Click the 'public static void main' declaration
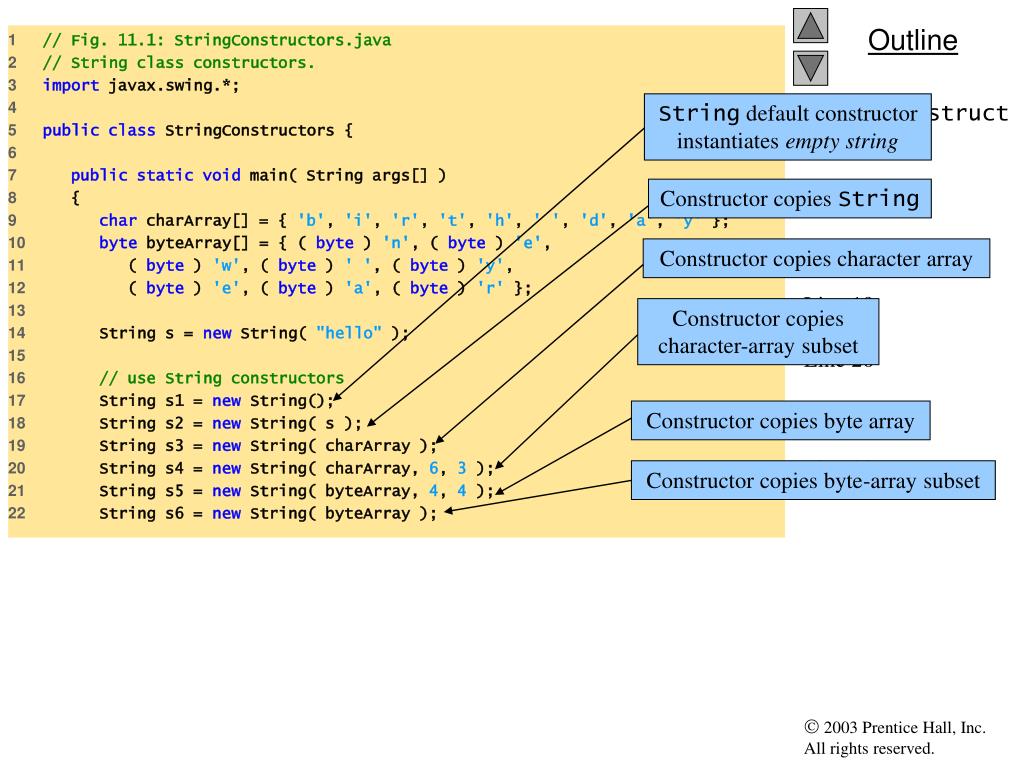 [x=258, y=176]
